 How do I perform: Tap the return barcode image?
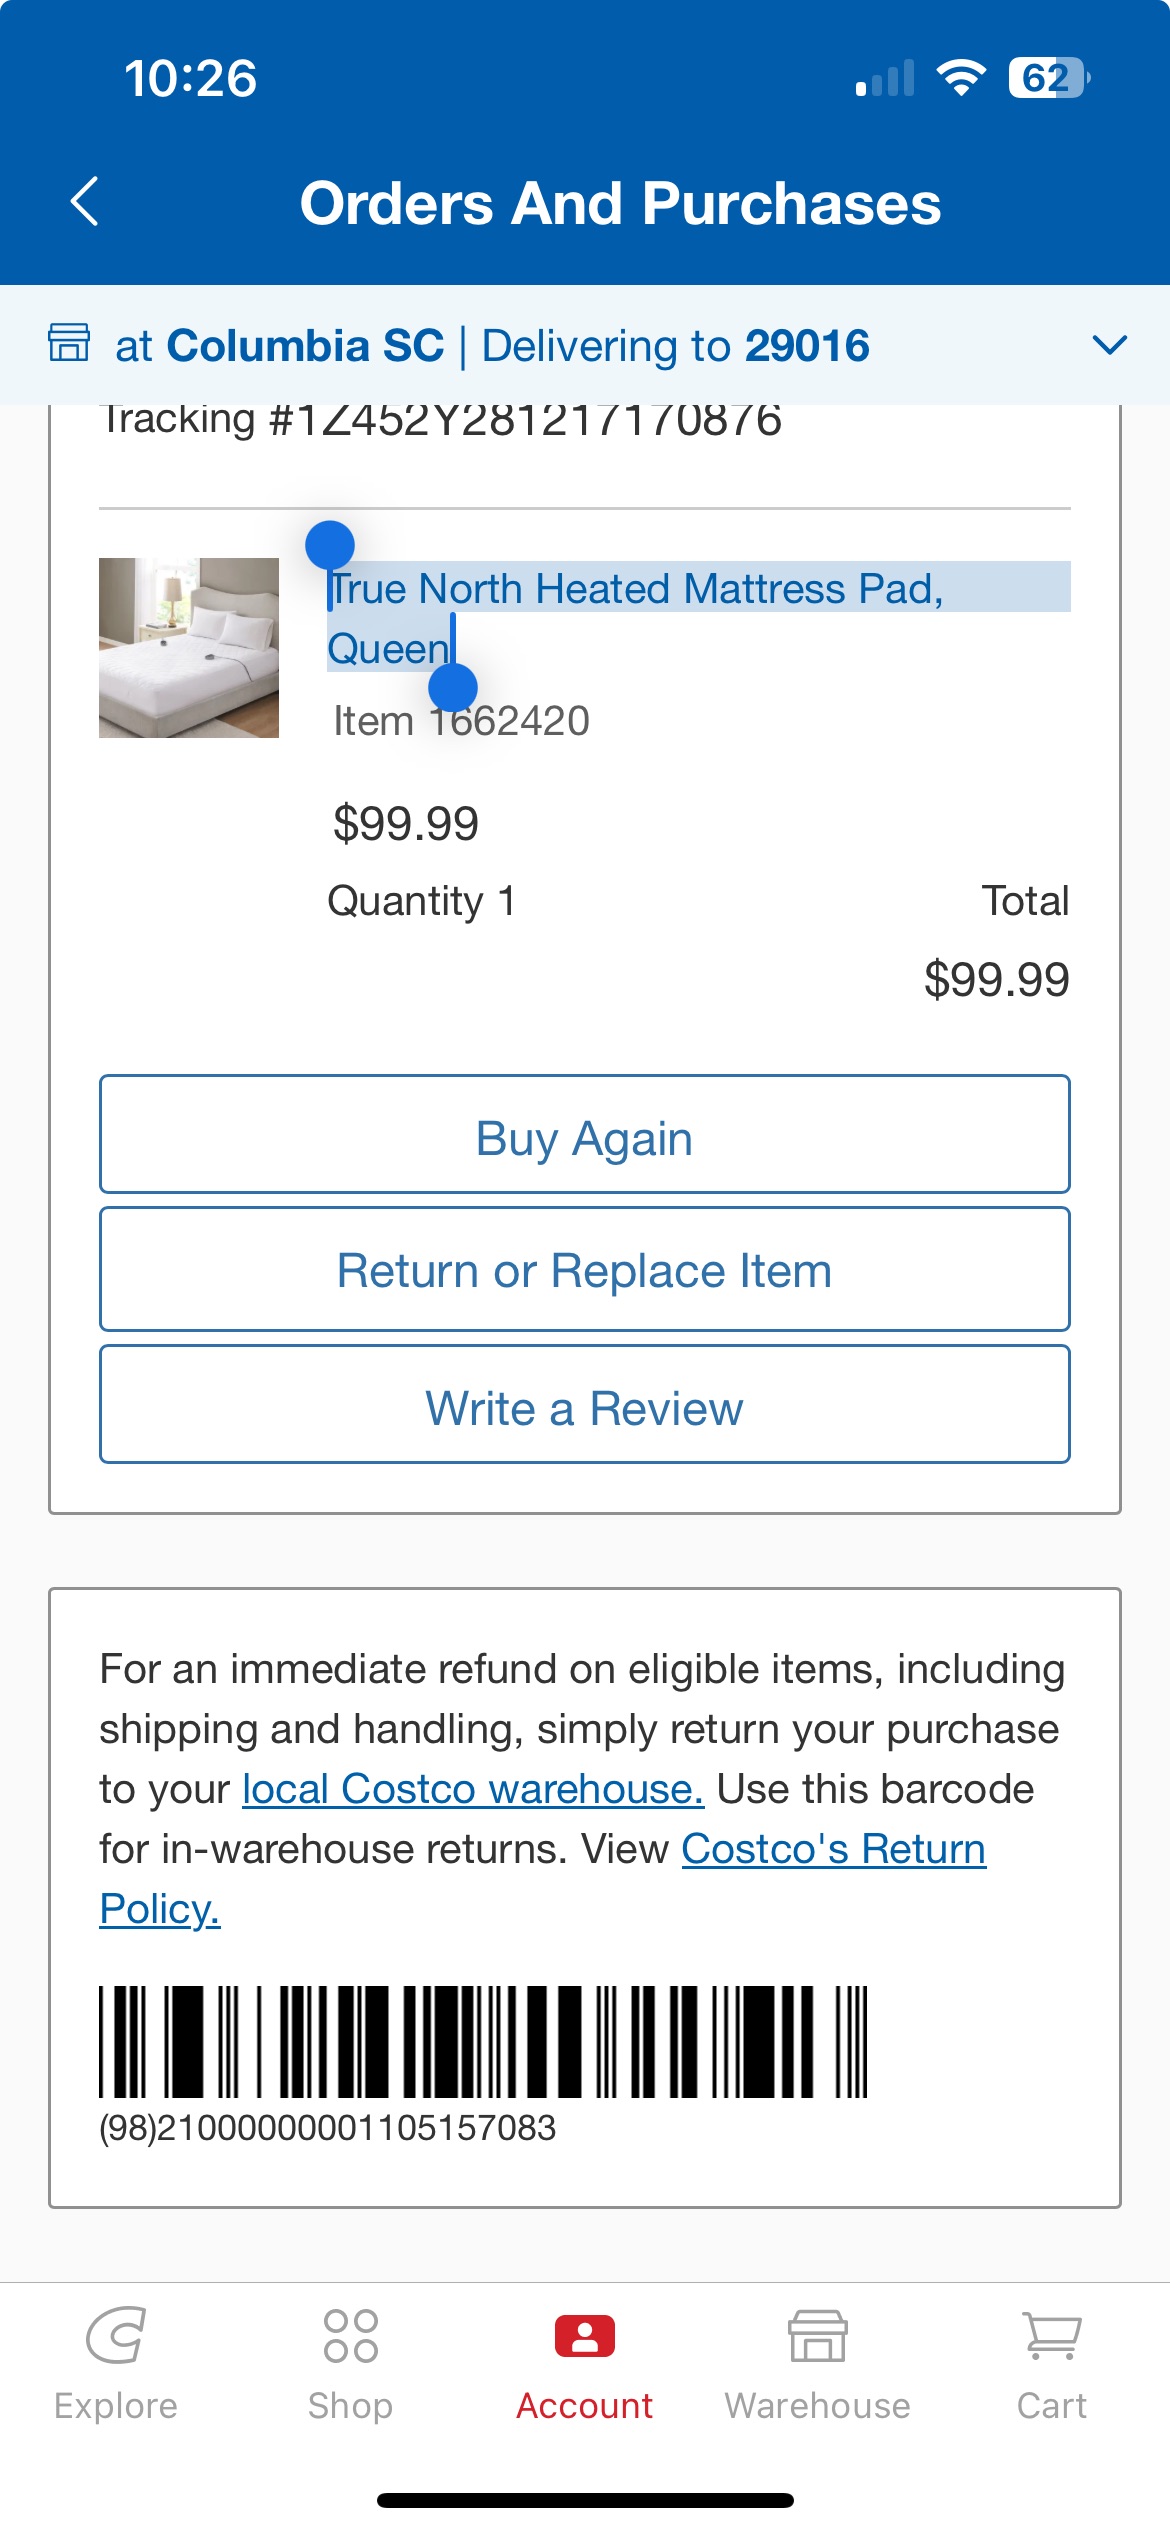pyautogui.click(x=483, y=2041)
